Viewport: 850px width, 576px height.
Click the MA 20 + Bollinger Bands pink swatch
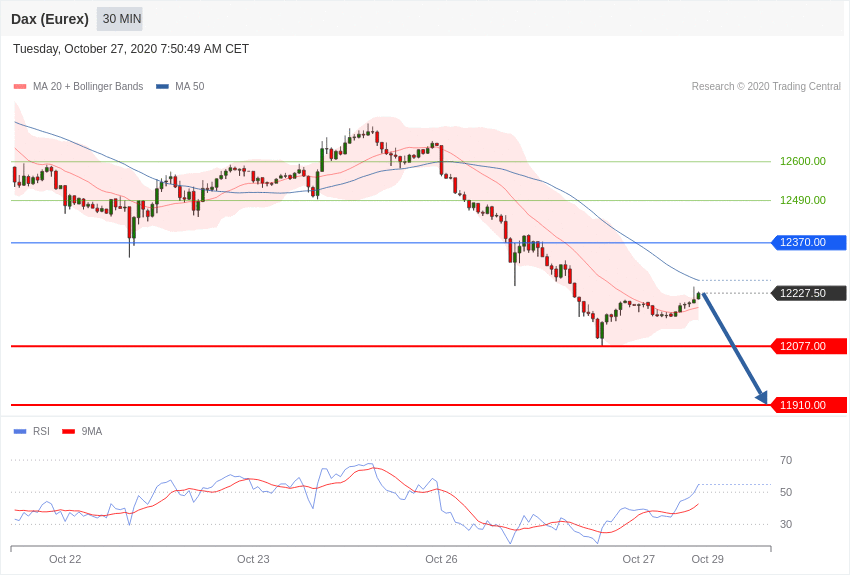[20, 87]
